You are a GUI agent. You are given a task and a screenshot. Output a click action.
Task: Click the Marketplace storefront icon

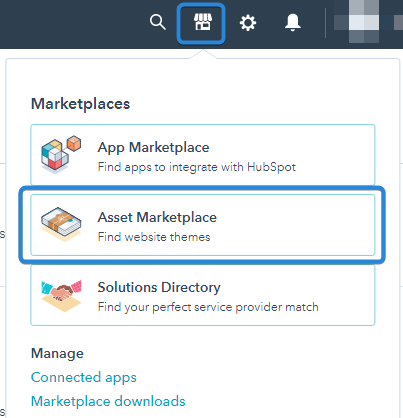pos(203,22)
